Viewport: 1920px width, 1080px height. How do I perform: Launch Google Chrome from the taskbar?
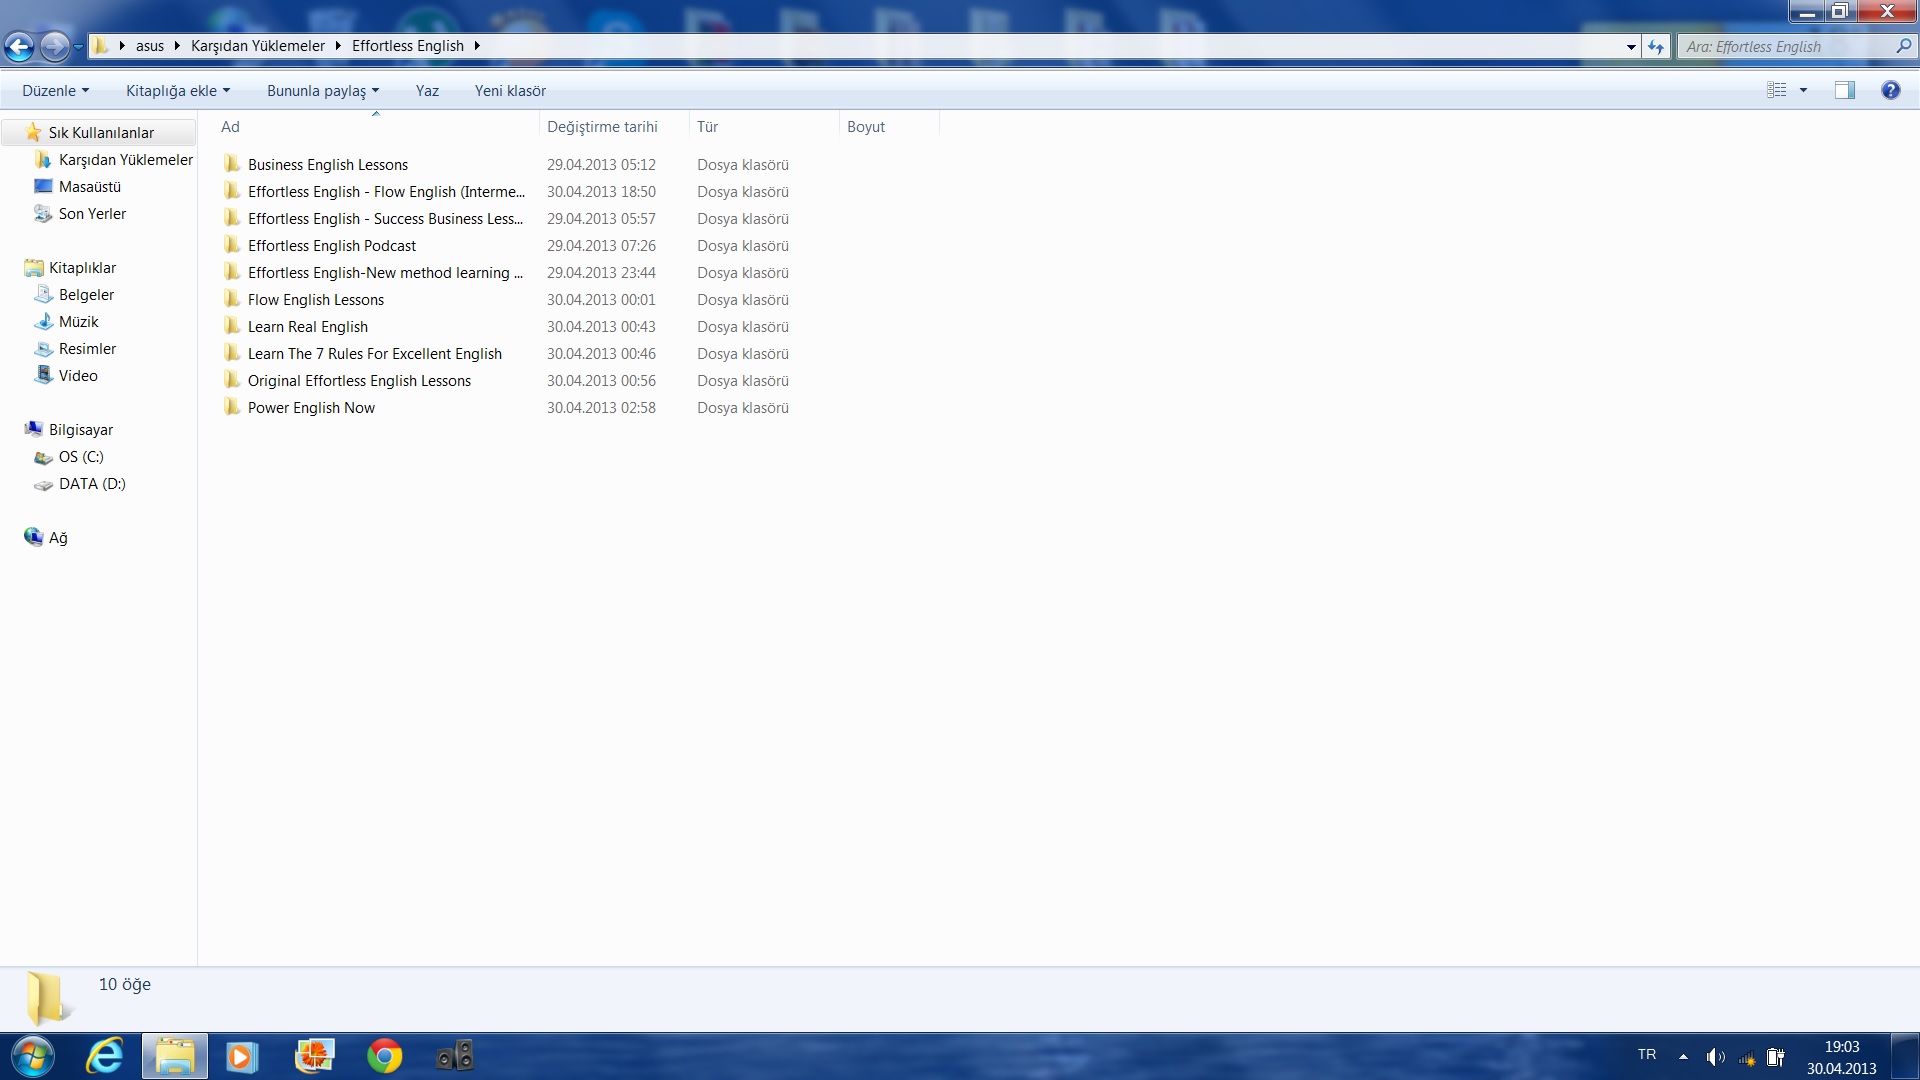[x=385, y=1056]
